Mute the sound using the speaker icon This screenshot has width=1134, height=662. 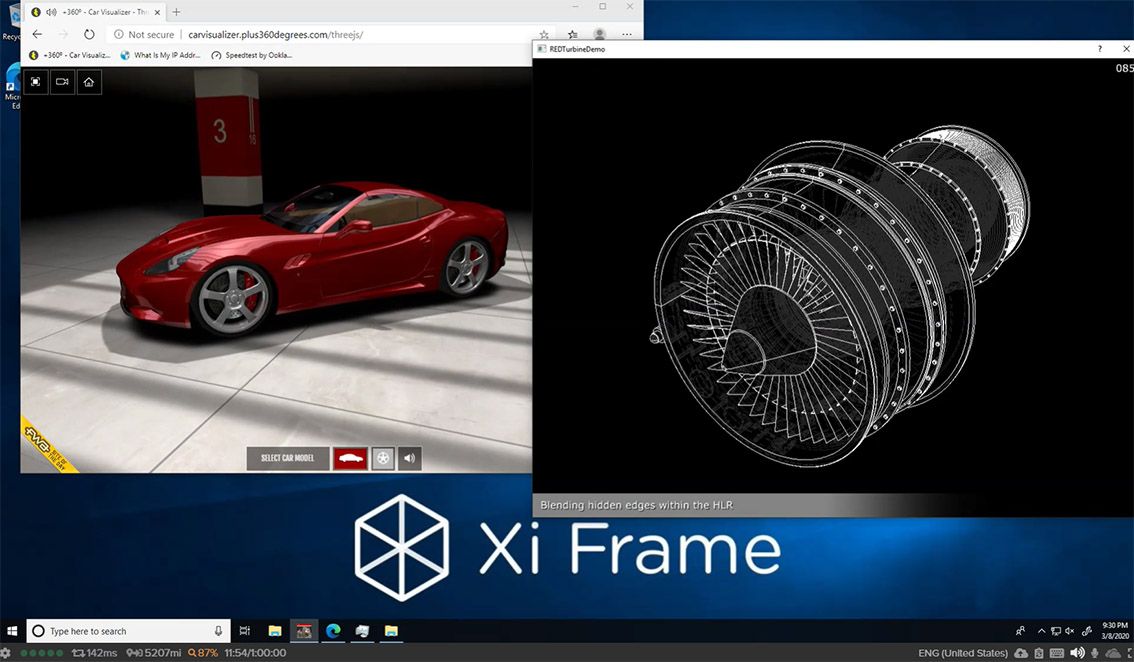point(409,458)
